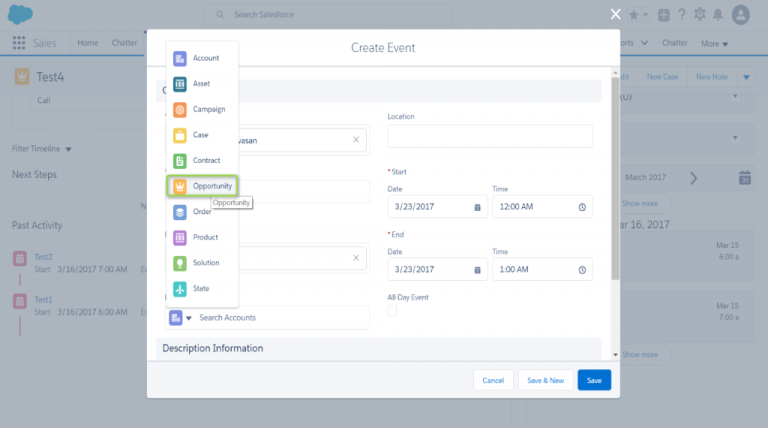Click the Case briefcase icon
Viewport: 768px width, 428px height.
[x=180, y=135]
